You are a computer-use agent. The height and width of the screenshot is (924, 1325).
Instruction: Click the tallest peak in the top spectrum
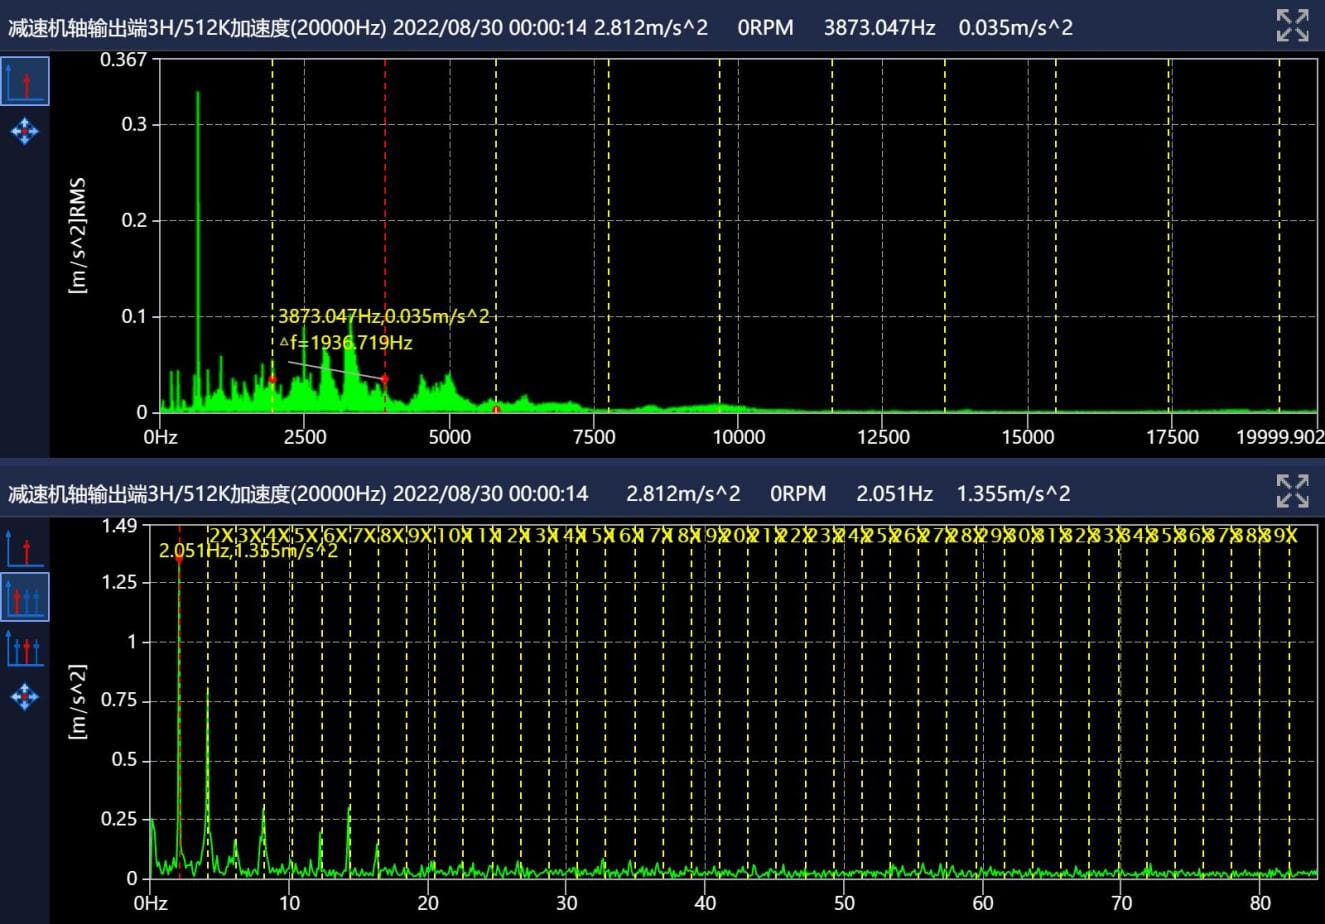[198, 95]
